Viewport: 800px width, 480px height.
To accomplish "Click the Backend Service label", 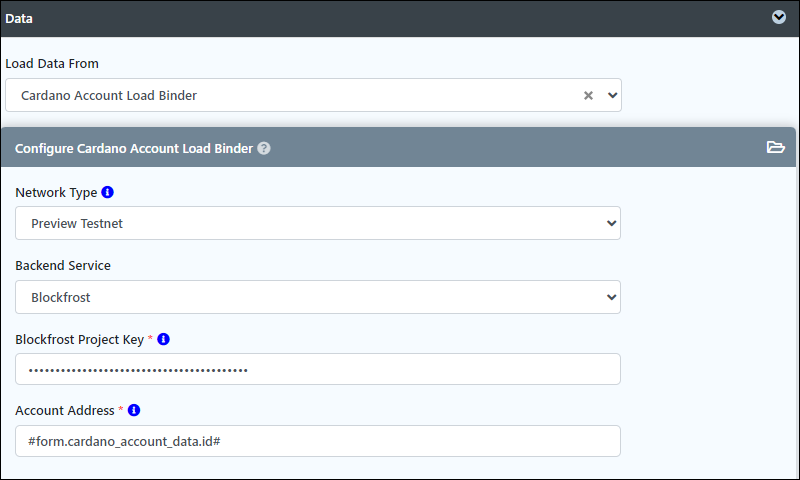I will click(x=63, y=266).
